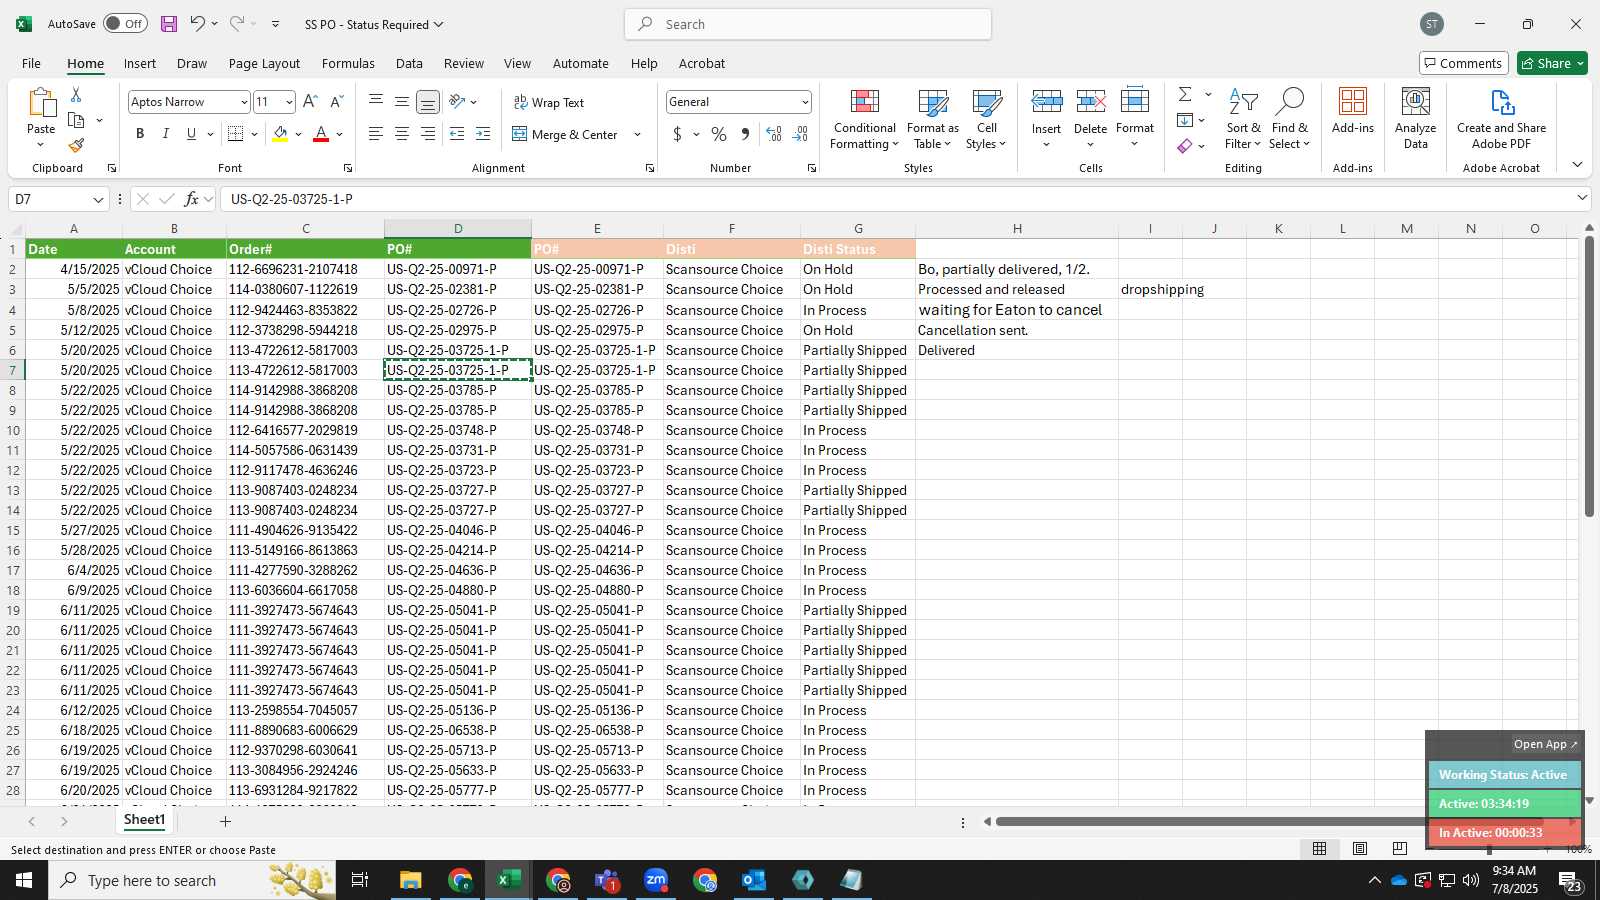This screenshot has height=900, width=1600.
Task: Click the Add-ins button
Action: (x=1353, y=110)
